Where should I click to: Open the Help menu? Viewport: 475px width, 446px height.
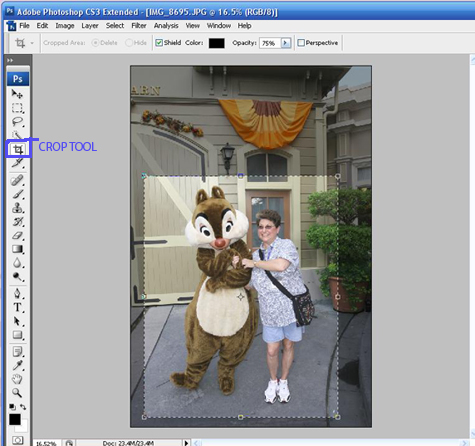(244, 26)
